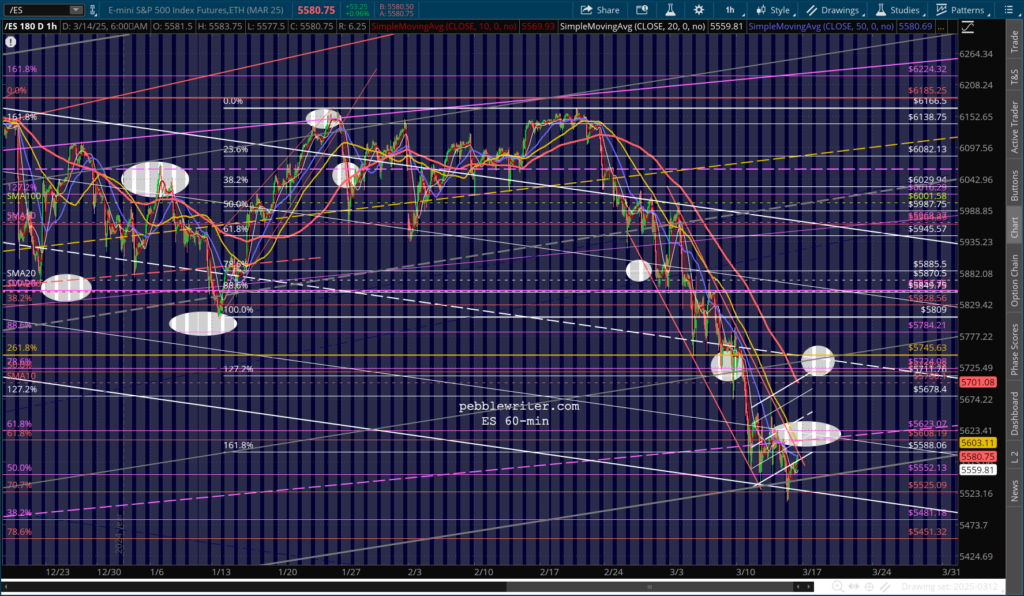Open the Dashboard sidebar tab
Image resolution: width=1024 pixels, height=596 pixels.
click(1014, 414)
